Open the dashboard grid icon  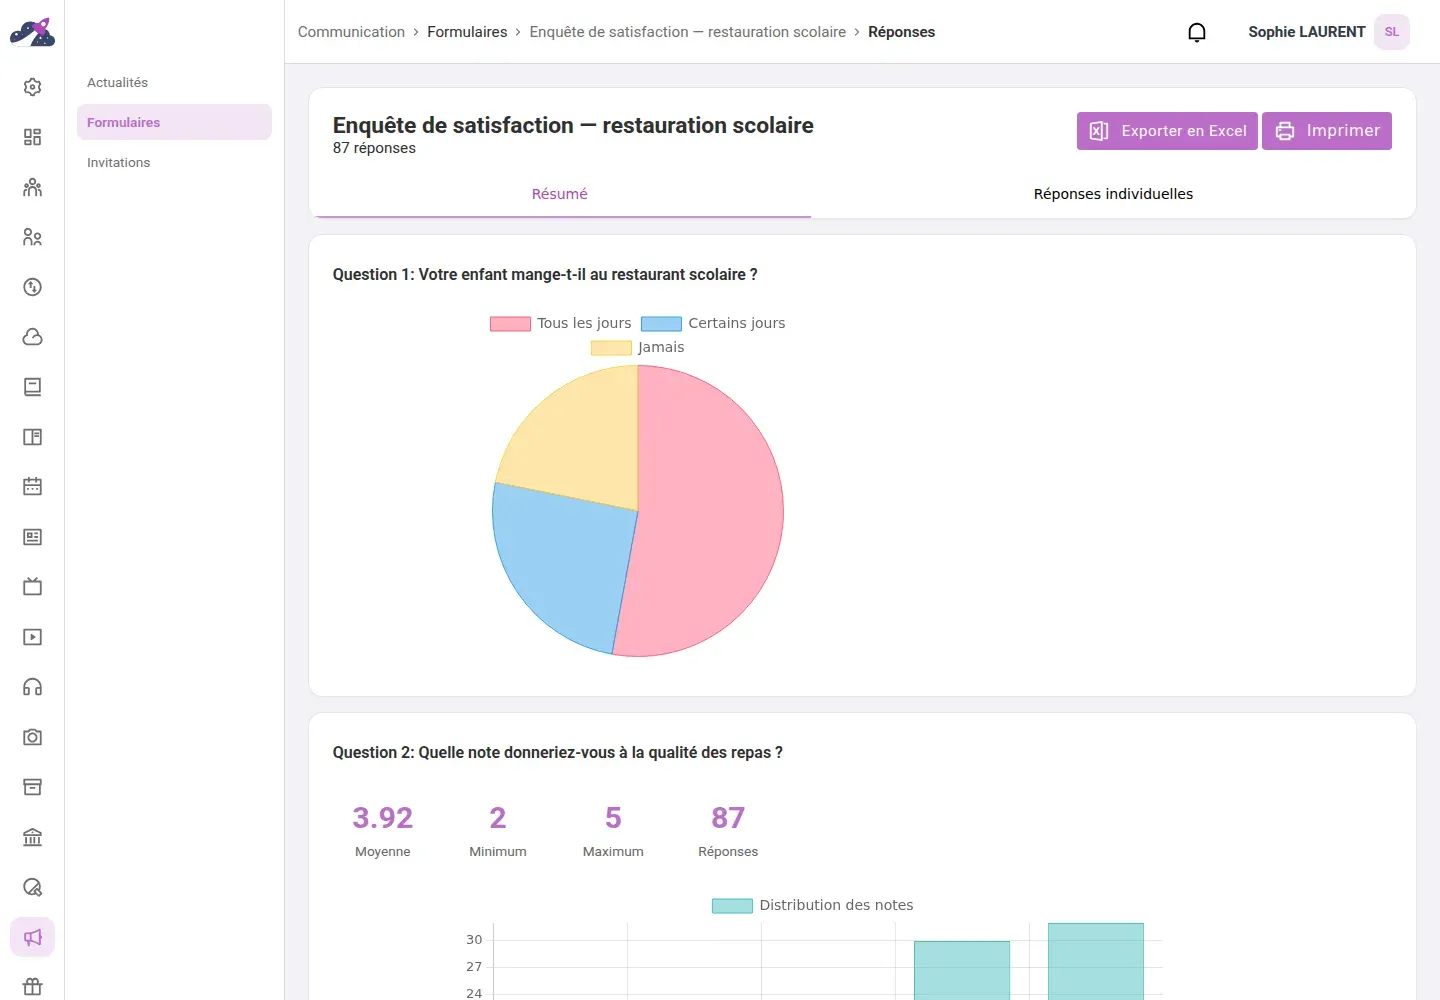32,137
